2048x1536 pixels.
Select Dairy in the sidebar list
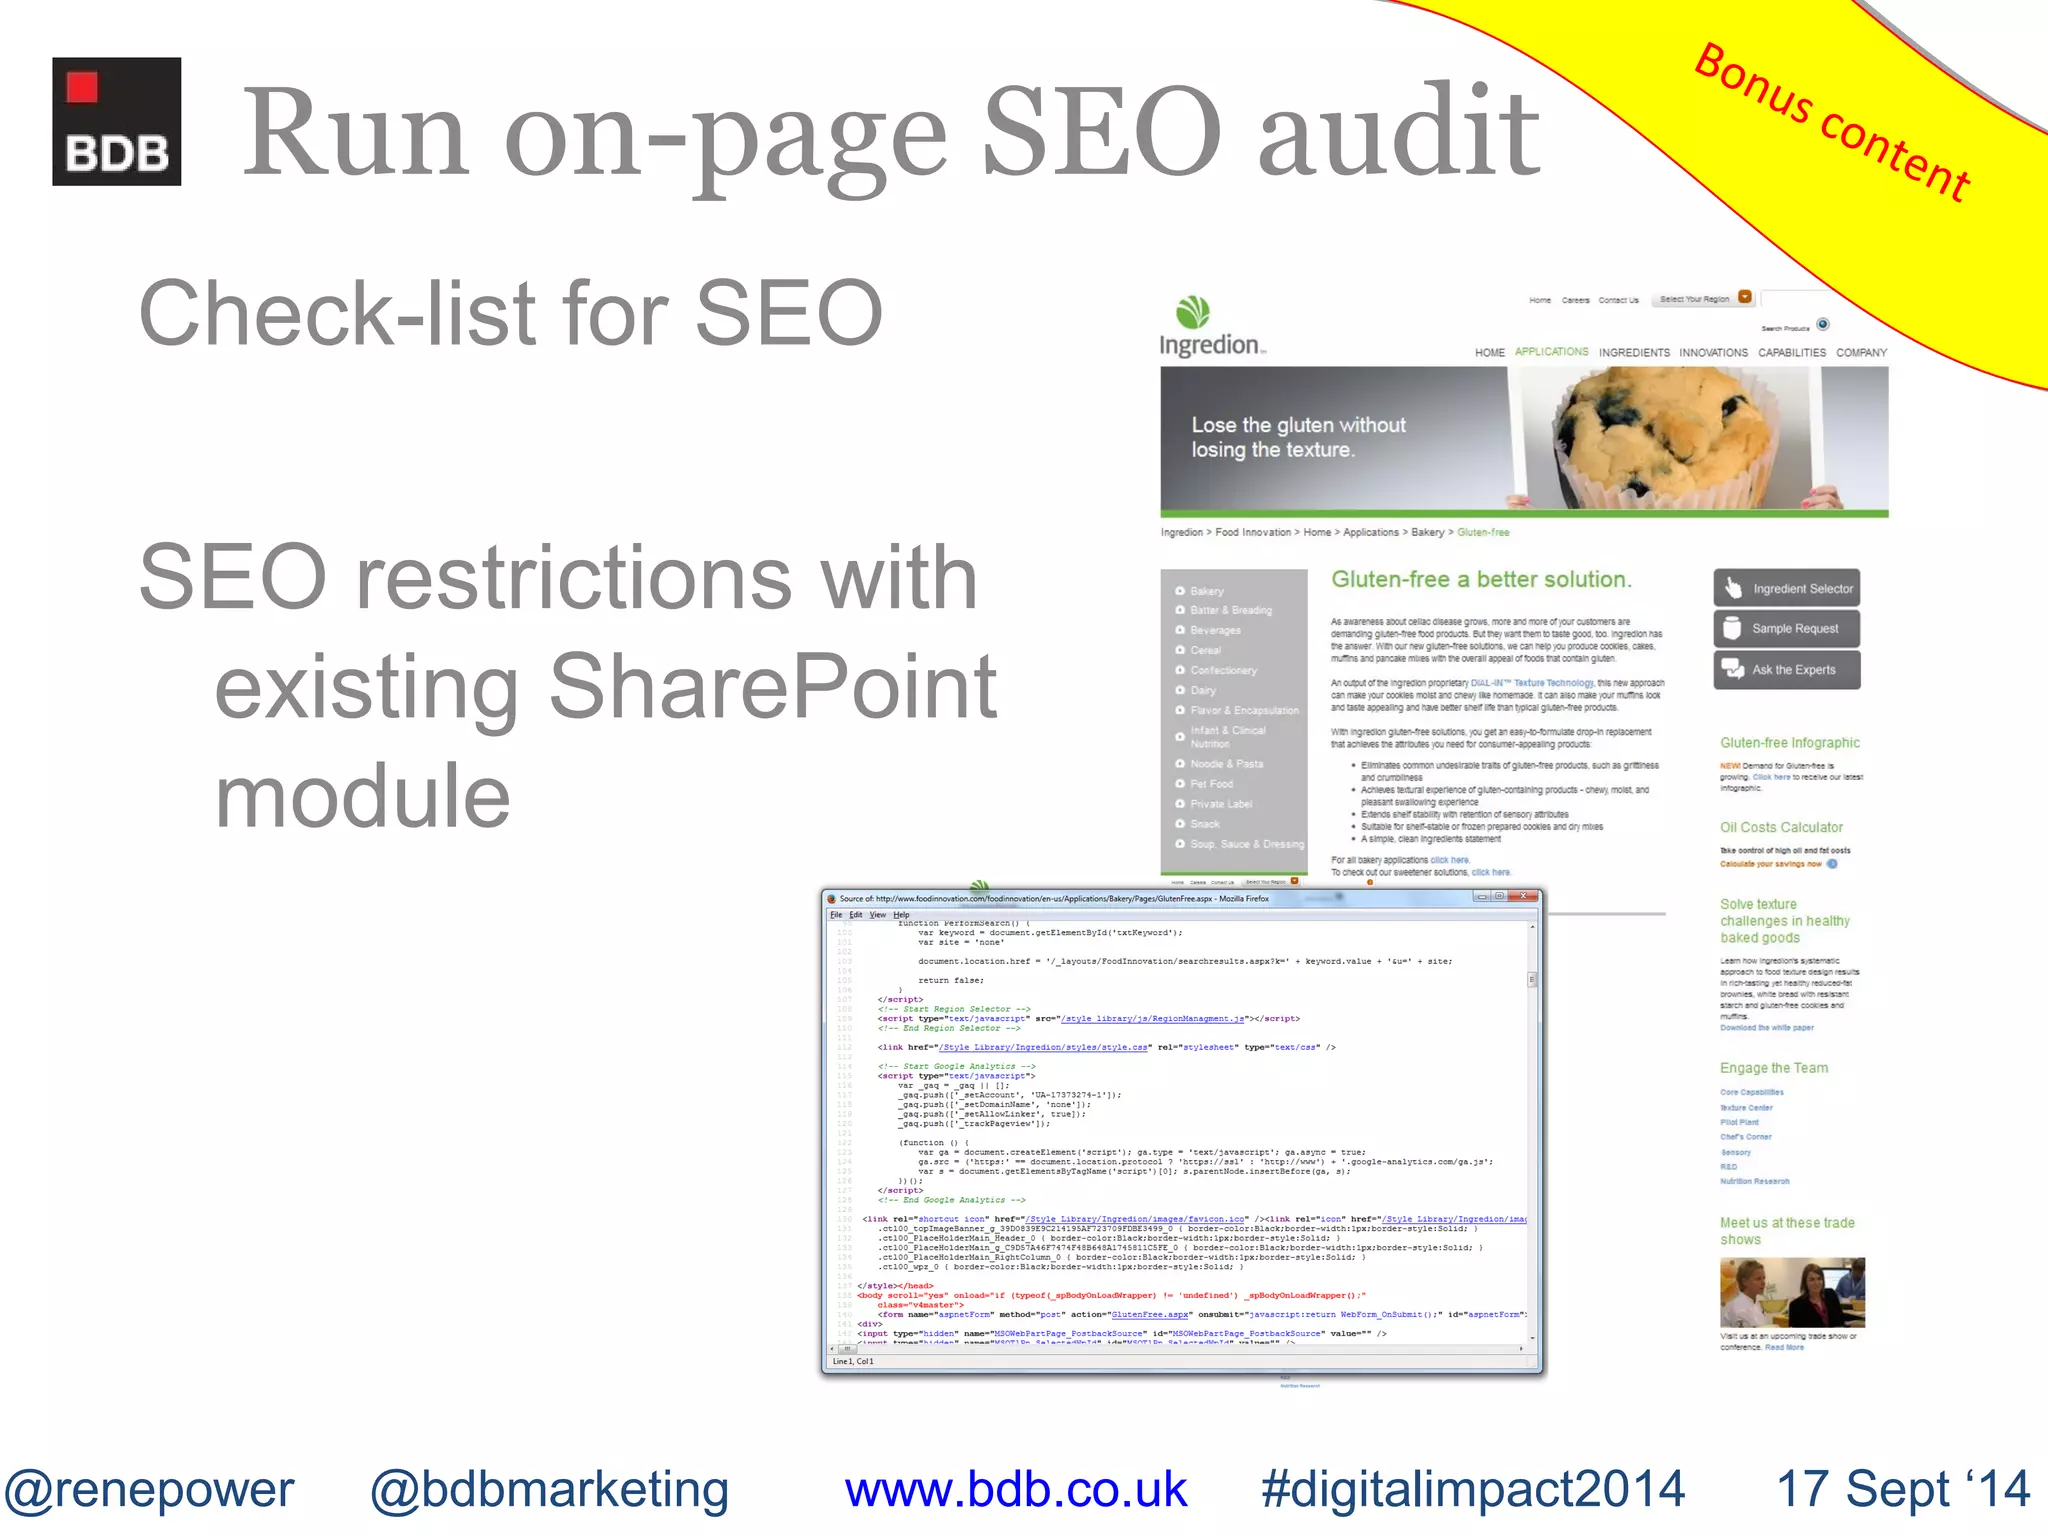pos(1203,690)
